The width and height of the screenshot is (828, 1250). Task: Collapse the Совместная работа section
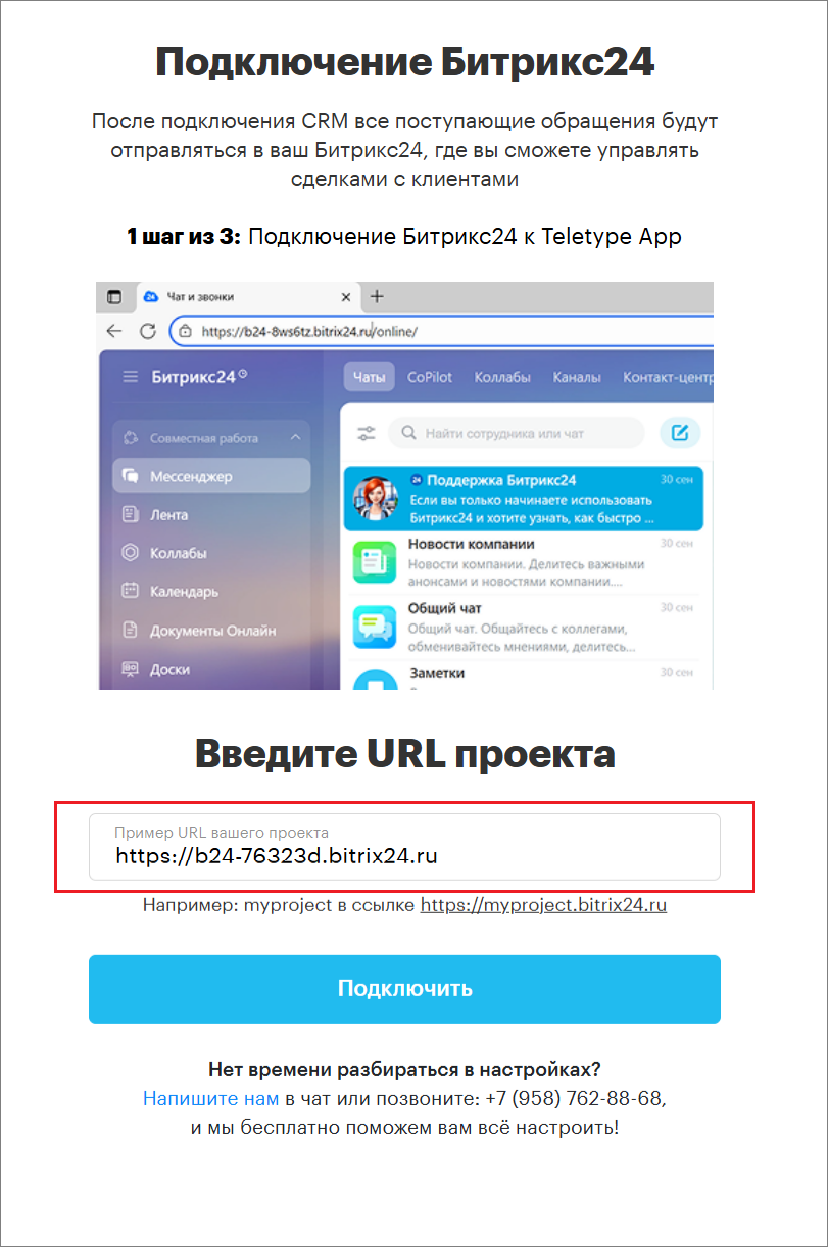[295, 438]
